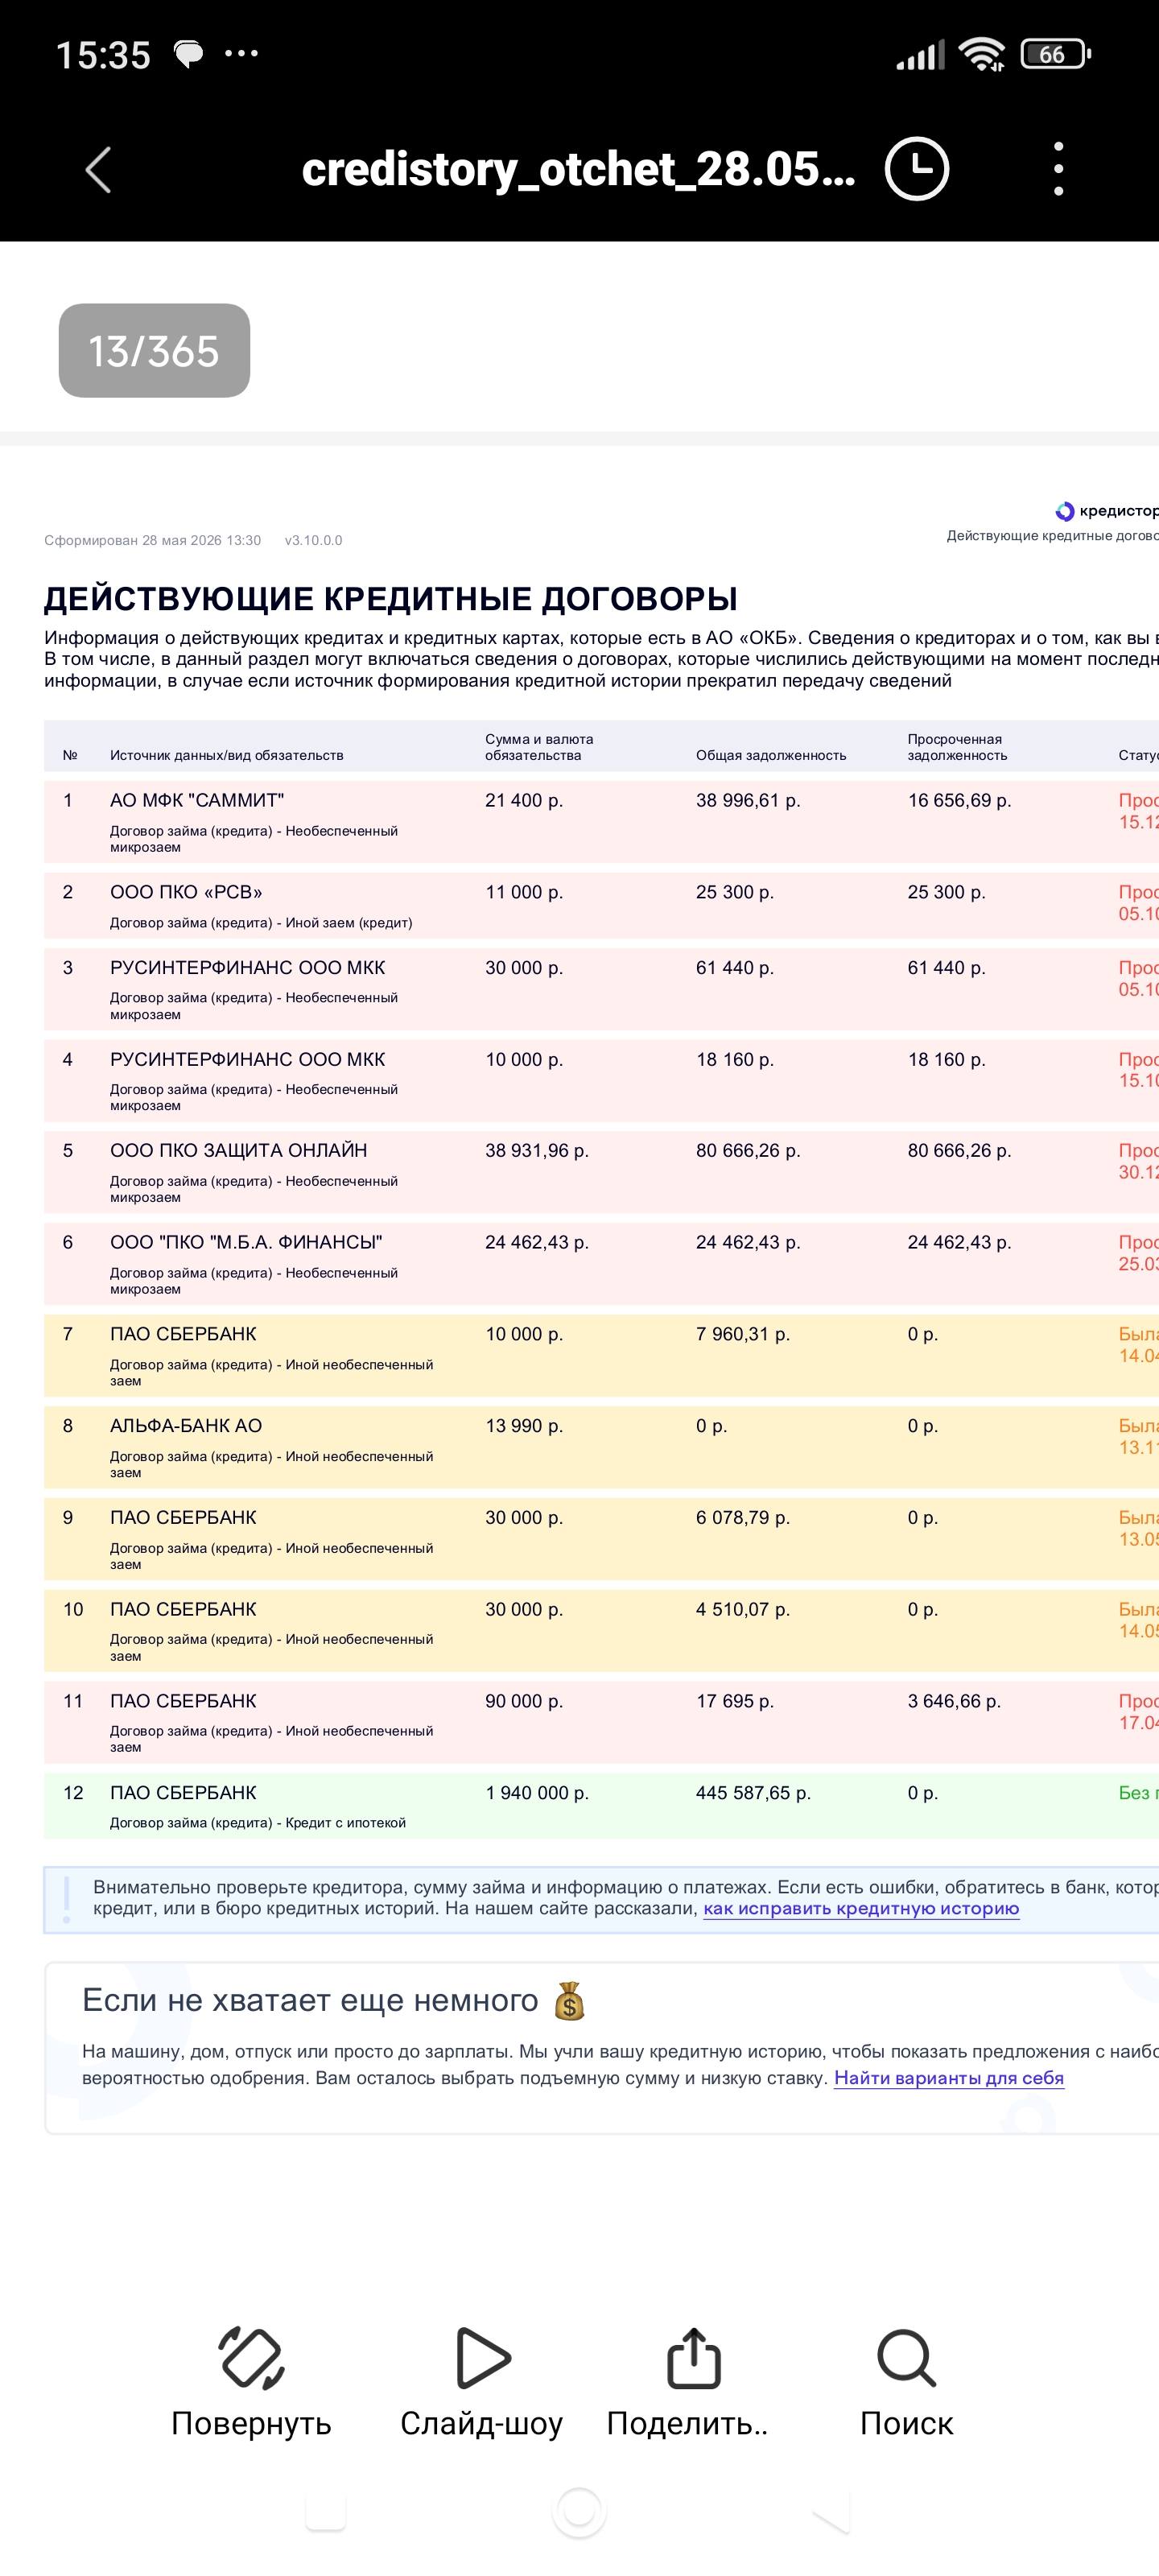This screenshot has width=1159, height=2576.
Task: Tap the money bag emoji
Action: pyautogui.click(x=568, y=2000)
